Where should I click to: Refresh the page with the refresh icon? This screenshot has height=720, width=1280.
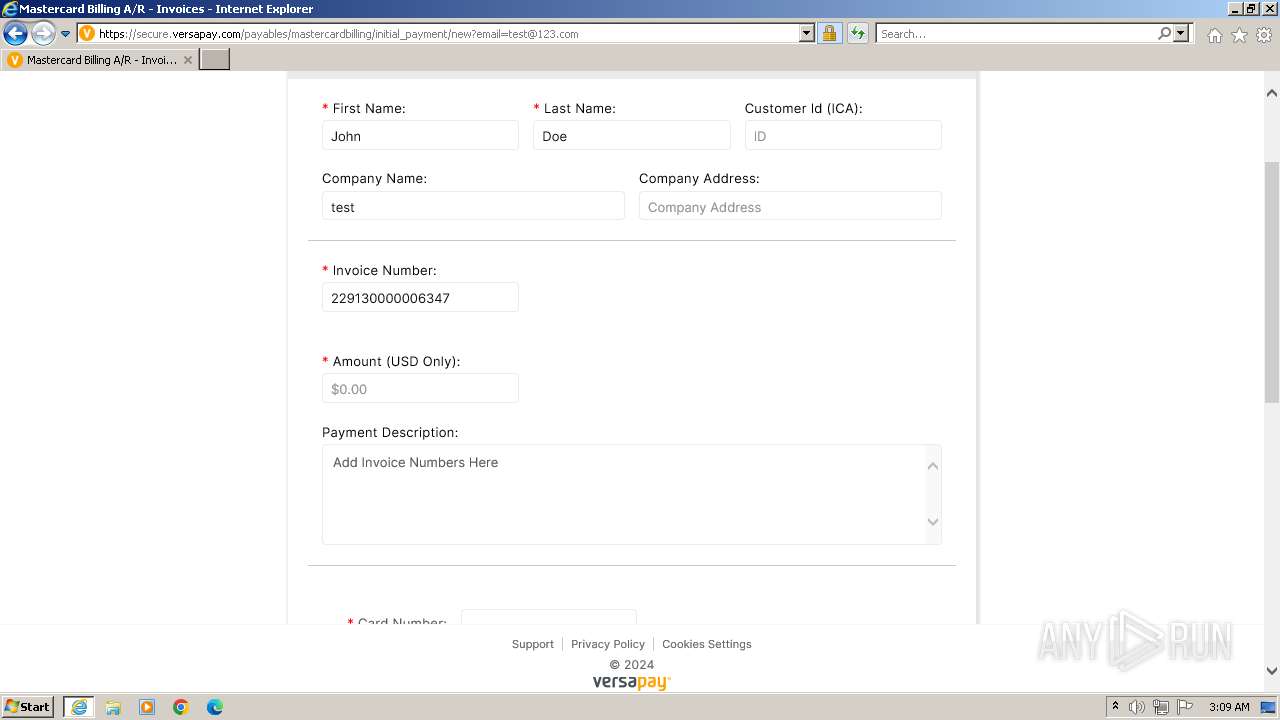point(858,34)
